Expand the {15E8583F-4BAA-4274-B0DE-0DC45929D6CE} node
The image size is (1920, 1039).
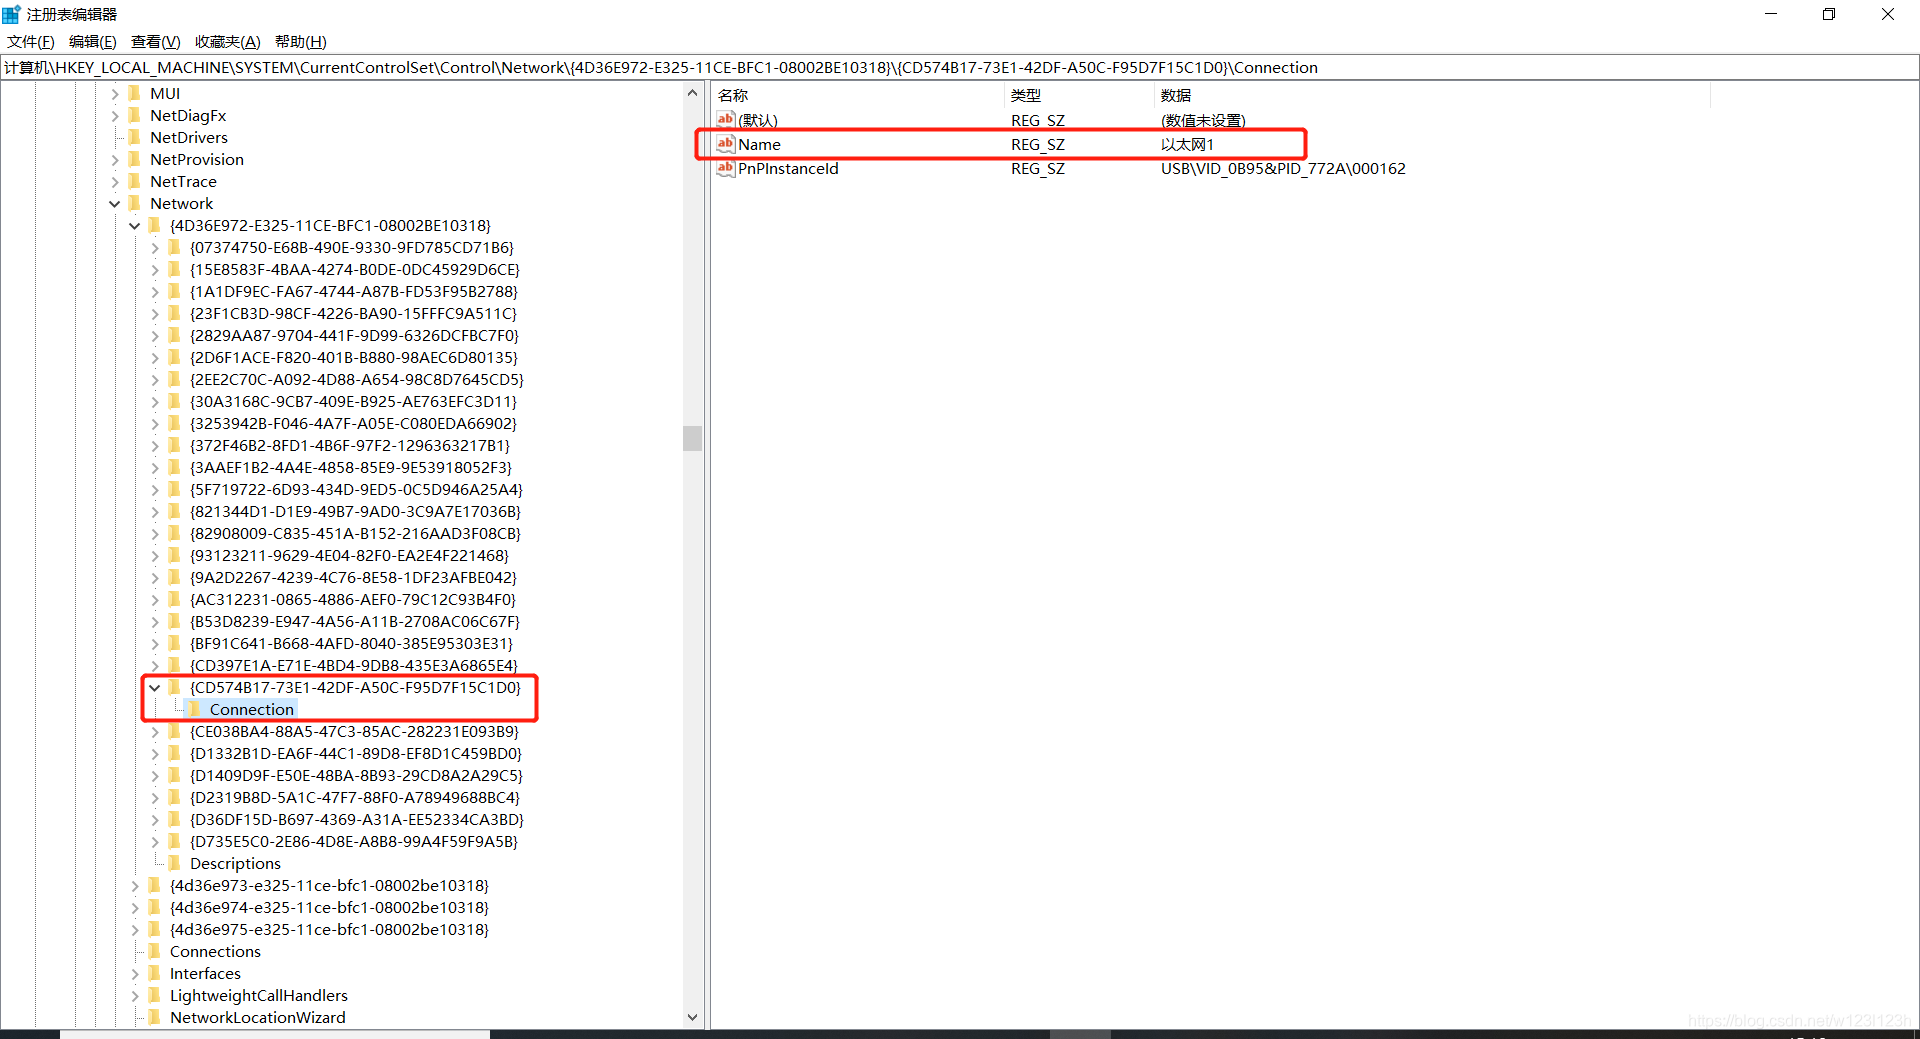(x=155, y=270)
